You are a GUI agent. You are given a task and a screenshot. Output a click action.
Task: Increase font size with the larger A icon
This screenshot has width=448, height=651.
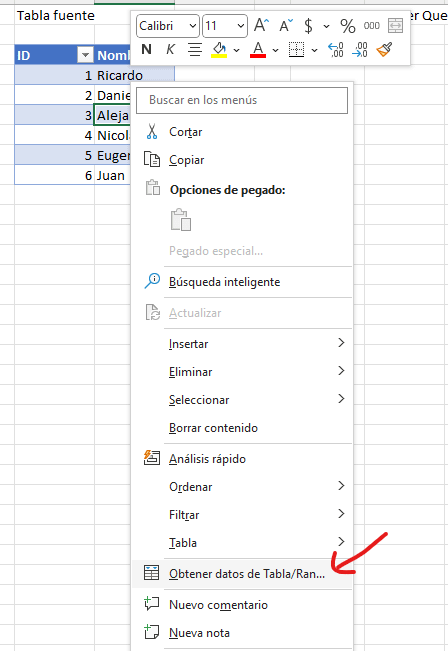pos(262,25)
